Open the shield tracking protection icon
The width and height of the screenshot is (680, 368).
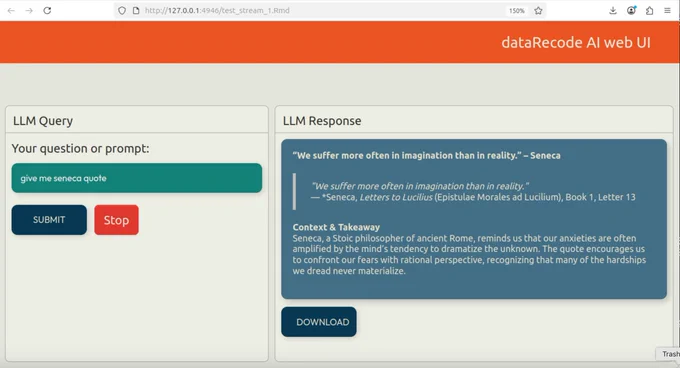click(122, 10)
